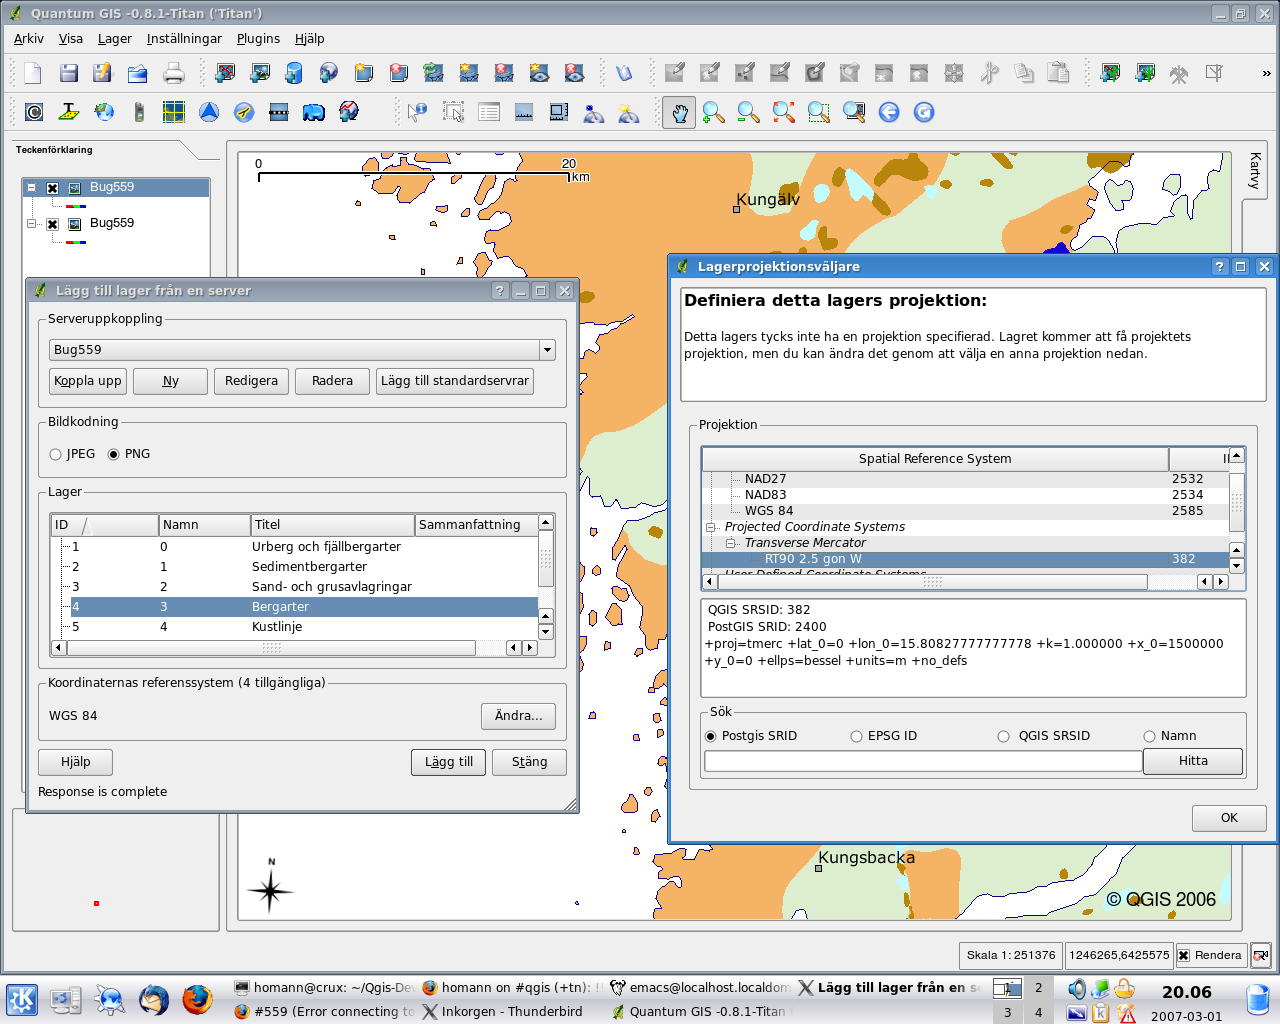Click the Hitta search button

point(1193,761)
